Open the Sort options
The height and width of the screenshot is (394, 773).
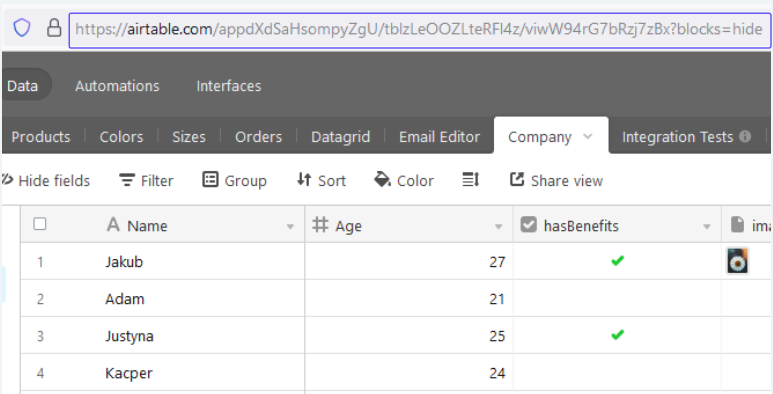click(321, 180)
